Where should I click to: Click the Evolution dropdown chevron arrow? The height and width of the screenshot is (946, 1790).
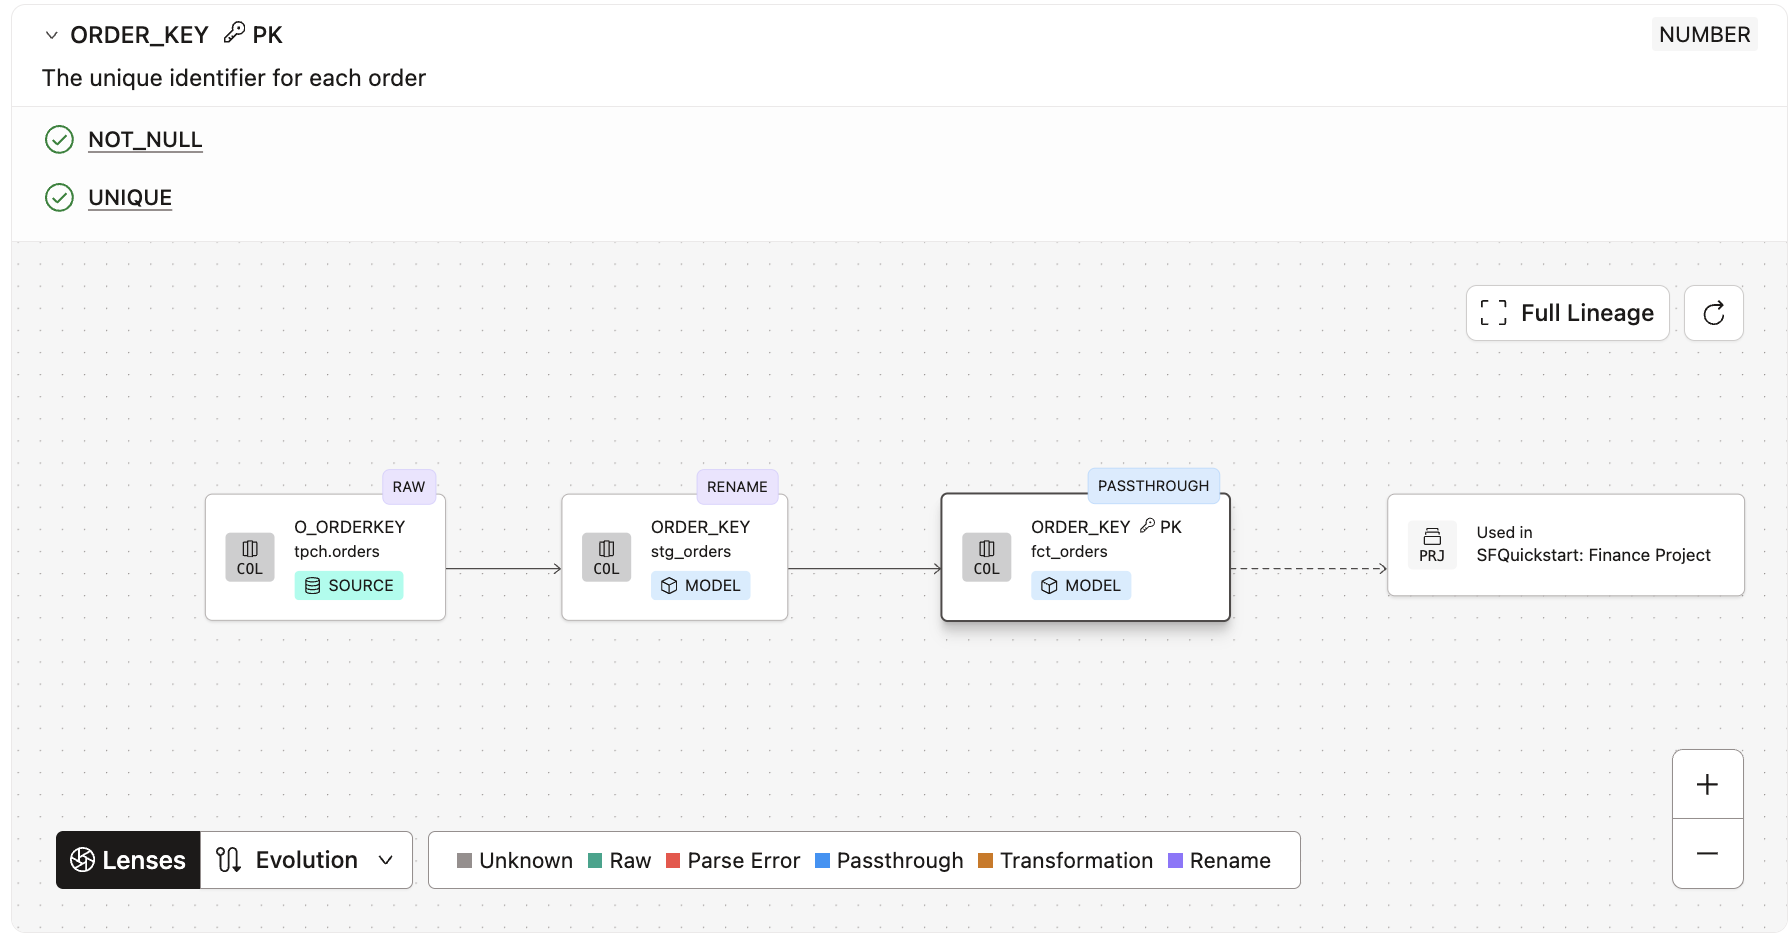(386, 860)
